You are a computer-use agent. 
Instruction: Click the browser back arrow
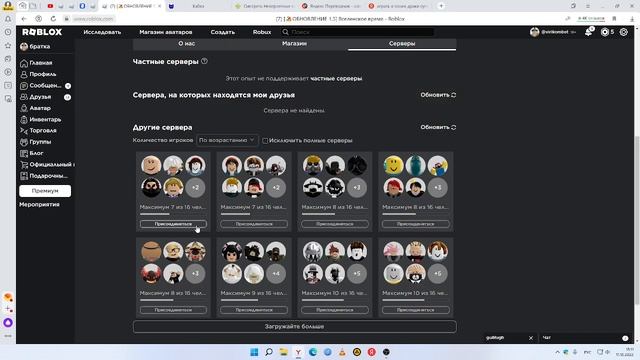pos(24,19)
